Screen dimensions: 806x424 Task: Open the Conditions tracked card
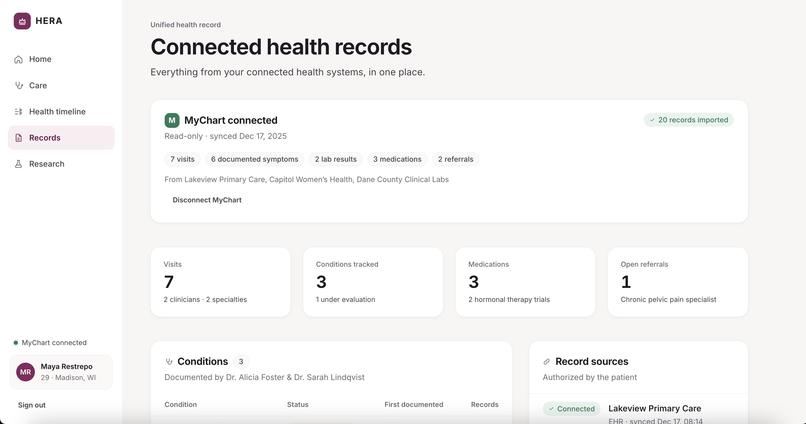373,282
